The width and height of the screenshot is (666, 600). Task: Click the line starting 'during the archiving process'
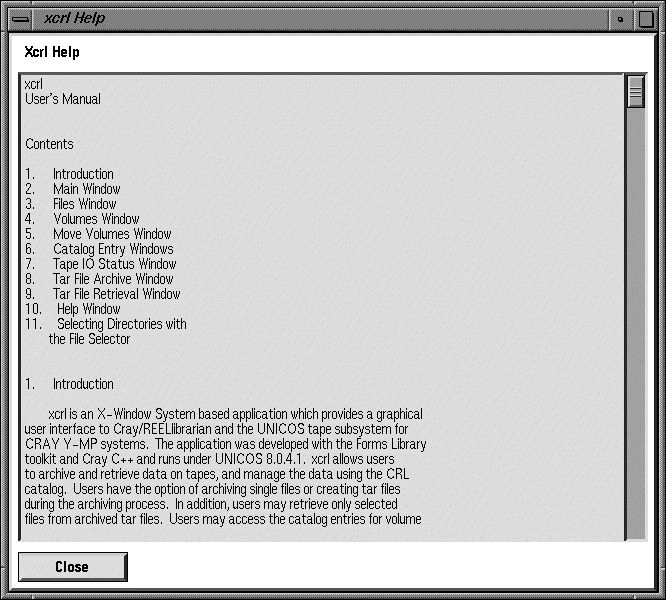211,504
